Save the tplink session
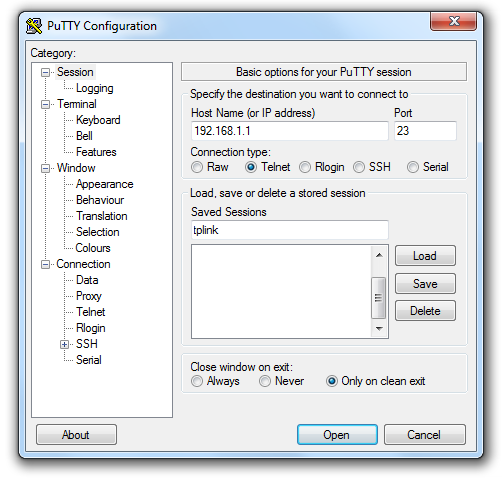Screen dimensions: 503x480 tap(425, 284)
